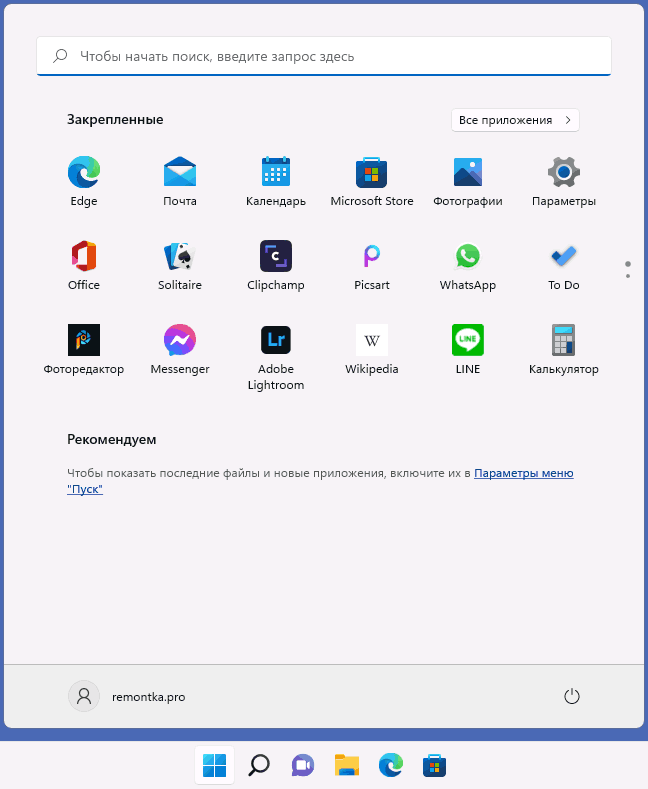648x789 pixels.
Task: Open File Explorer from the taskbar
Action: click(347, 765)
